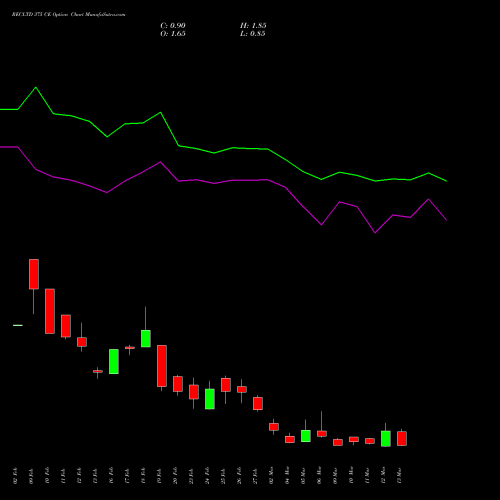Click the low value L: 0.85
This screenshot has width=500, height=500.
[x=253, y=34]
